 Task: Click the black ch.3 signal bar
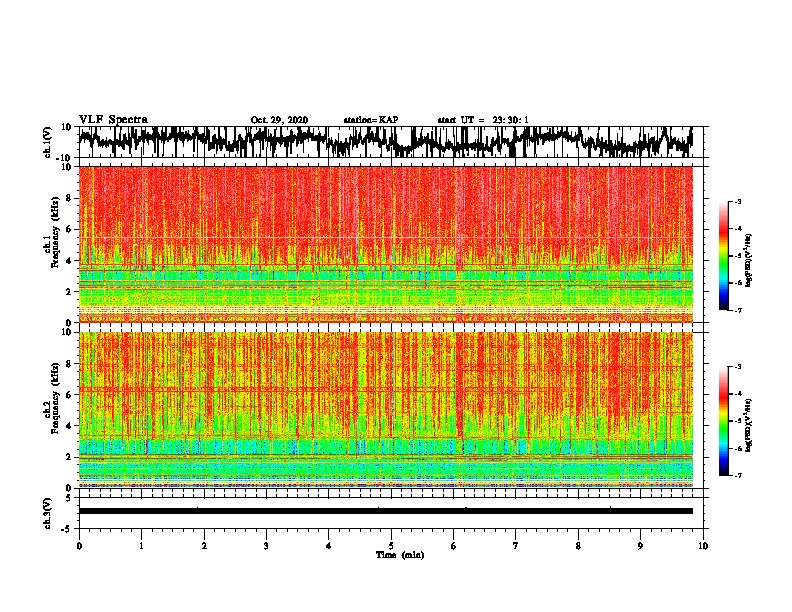[x=385, y=511]
